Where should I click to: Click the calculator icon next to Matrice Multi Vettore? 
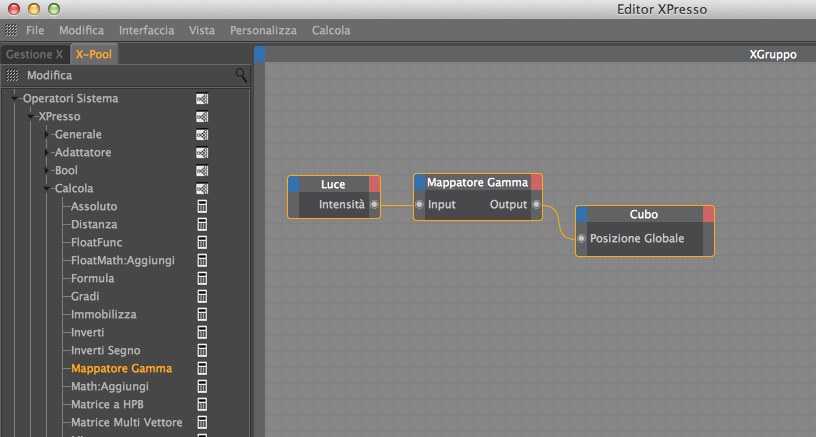point(202,422)
